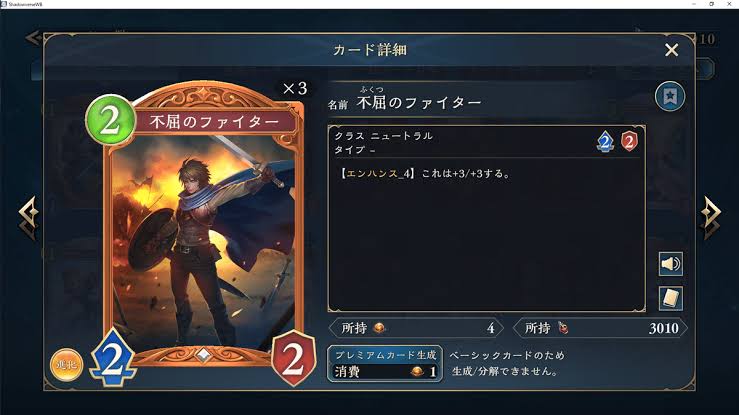Click the 所持 orb count field showing 4
This screenshot has width=739, height=415.
[x=417, y=328]
